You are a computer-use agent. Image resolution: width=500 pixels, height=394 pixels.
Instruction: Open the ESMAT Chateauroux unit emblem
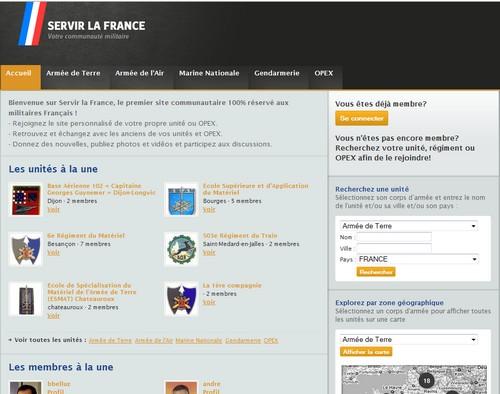coord(26,299)
